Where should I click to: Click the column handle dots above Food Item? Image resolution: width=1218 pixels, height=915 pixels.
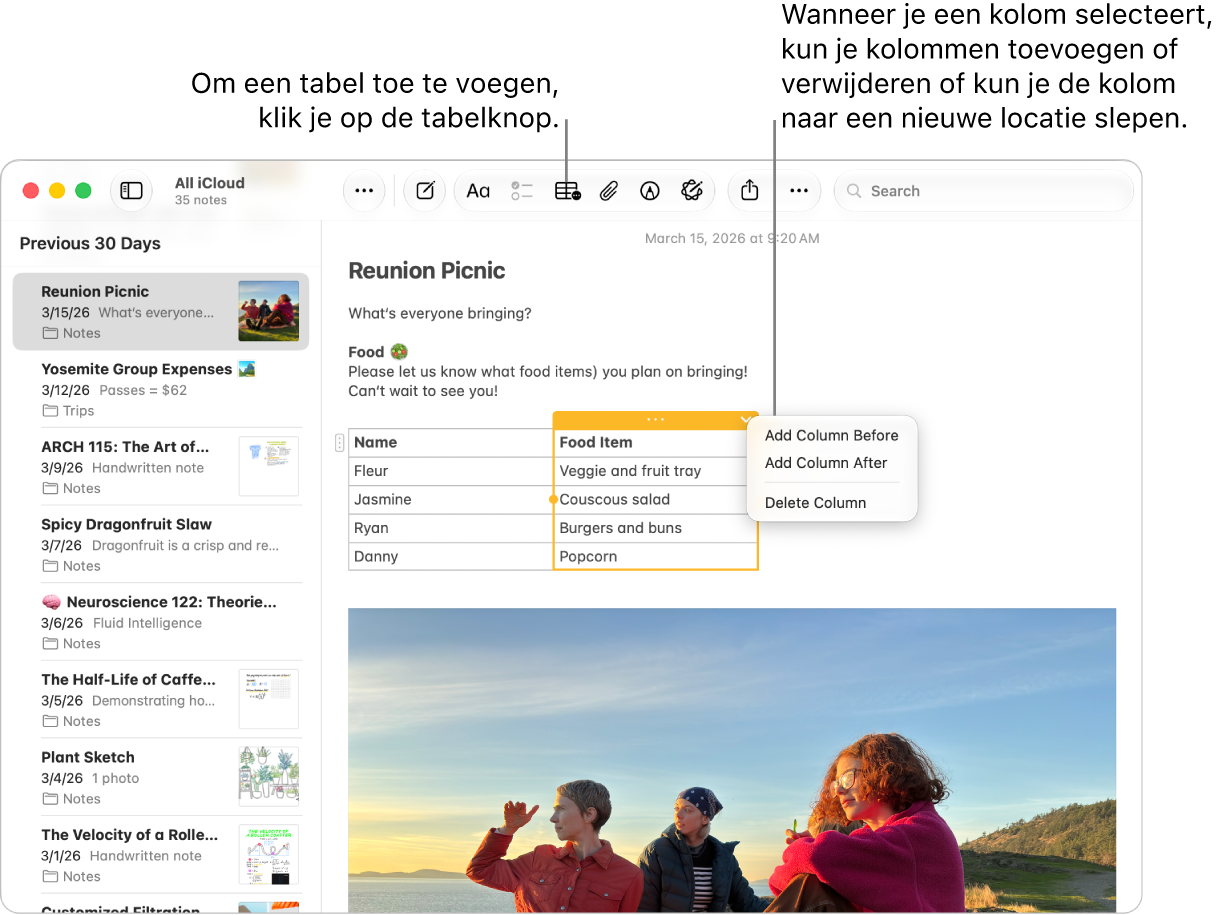[655, 420]
